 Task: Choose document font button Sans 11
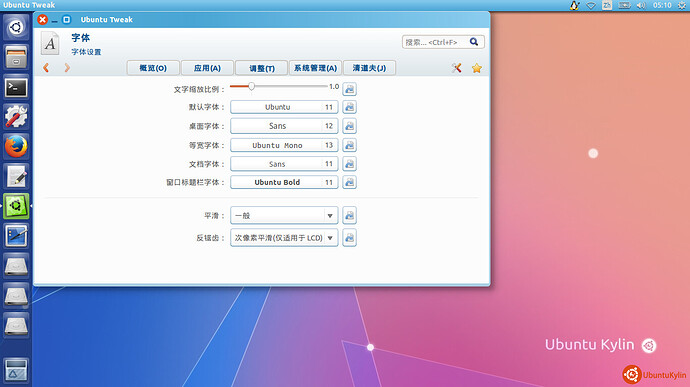(284, 164)
